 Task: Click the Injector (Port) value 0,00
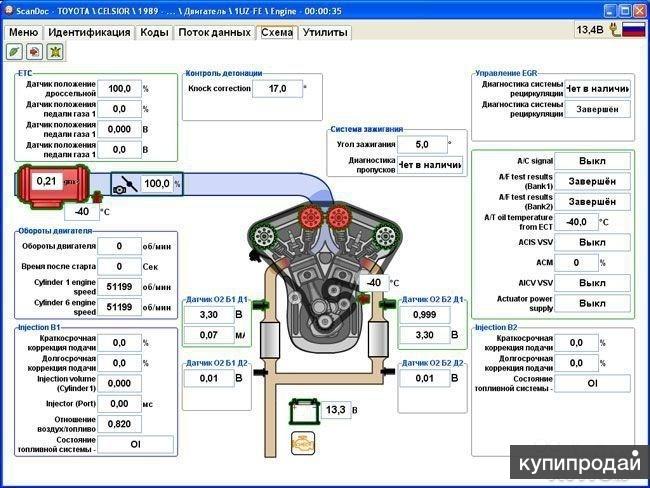pos(119,404)
